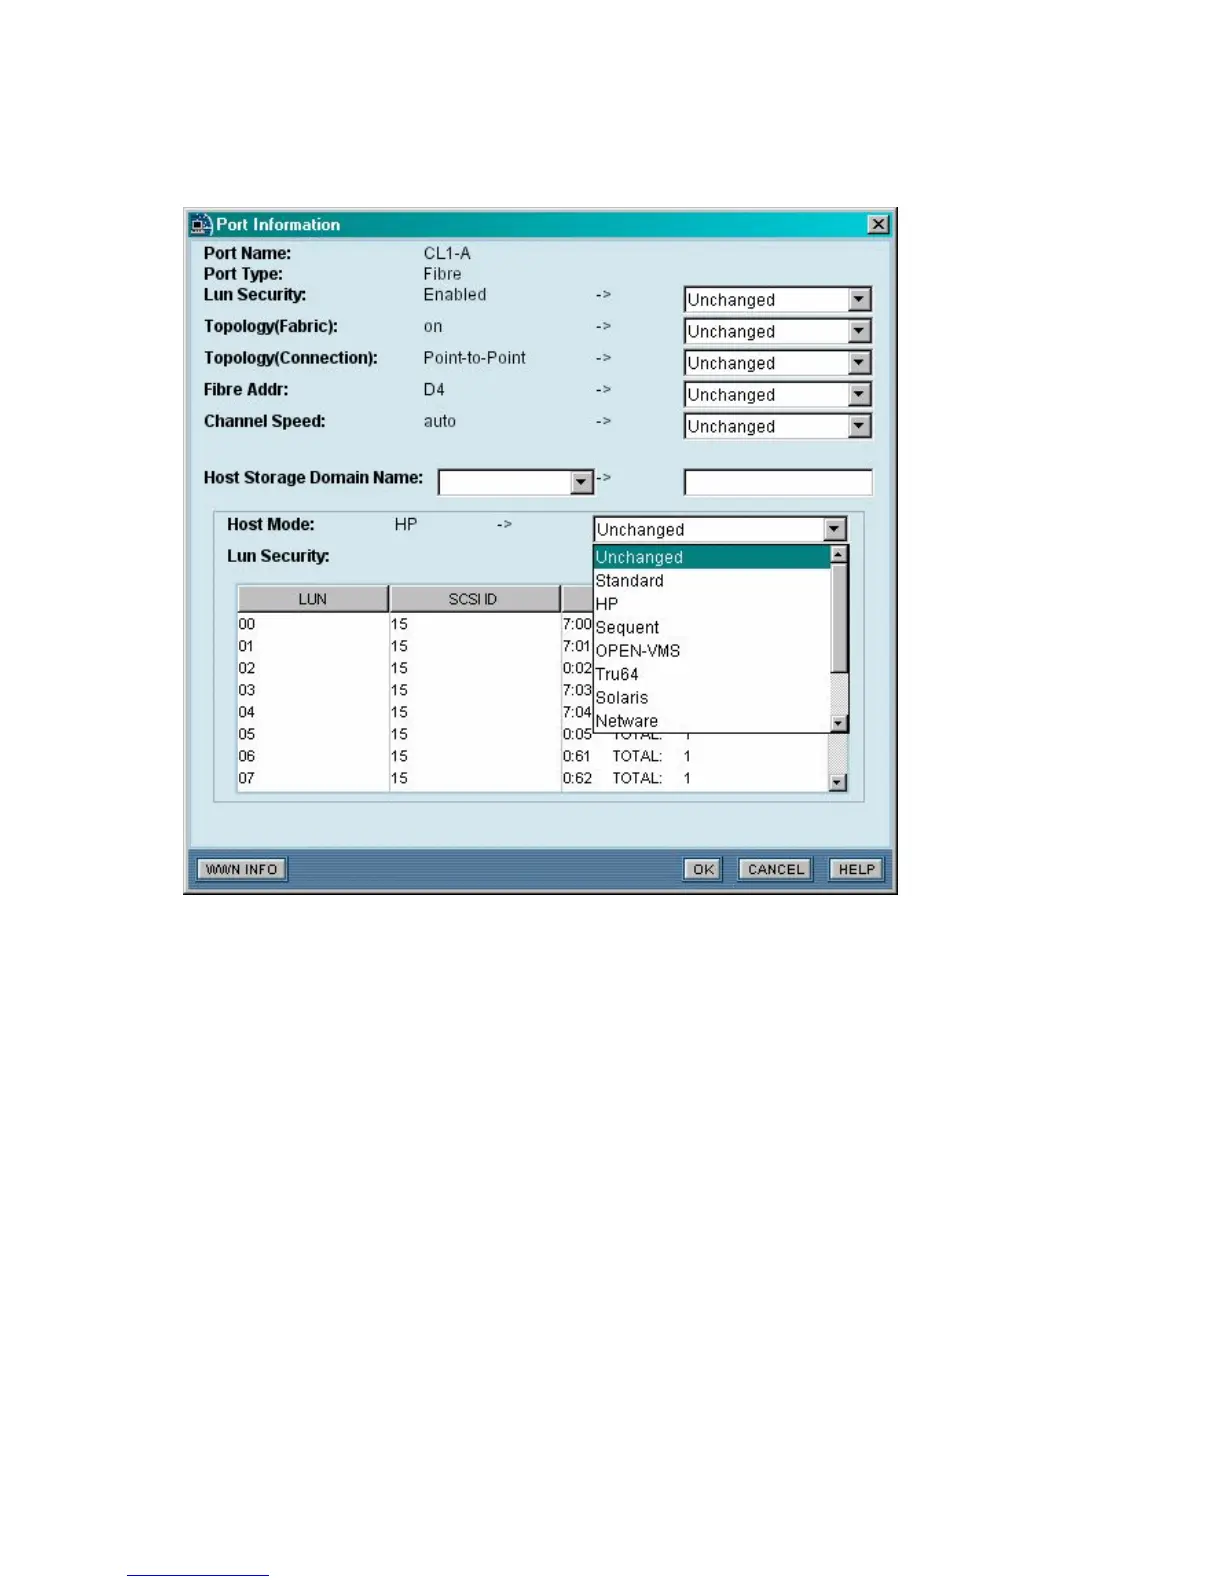The width and height of the screenshot is (1224, 1584).
Task: Click the host mode list scroll up arrow
Action: pos(839,554)
